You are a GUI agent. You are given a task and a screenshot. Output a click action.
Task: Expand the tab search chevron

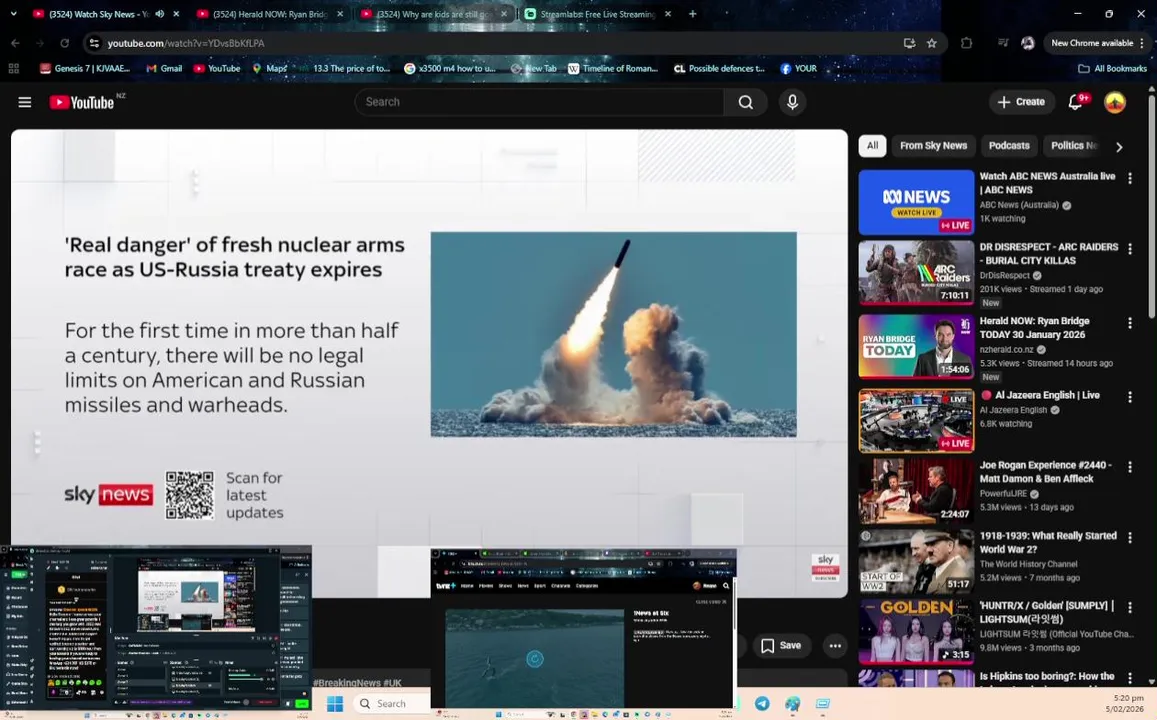point(13,13)
